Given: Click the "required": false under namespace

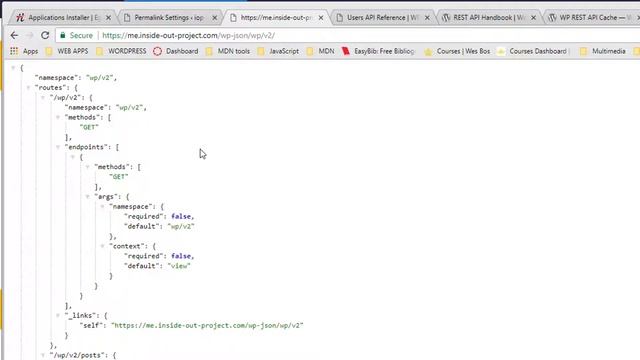Looking at the screenshot, I should click(159, 216).
